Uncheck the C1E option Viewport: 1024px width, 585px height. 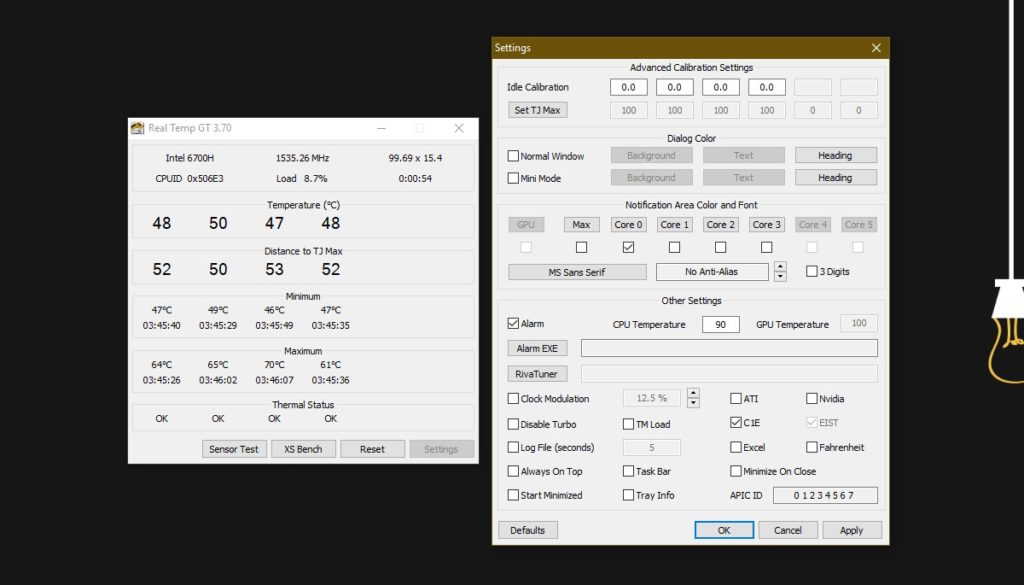(735, 421)
